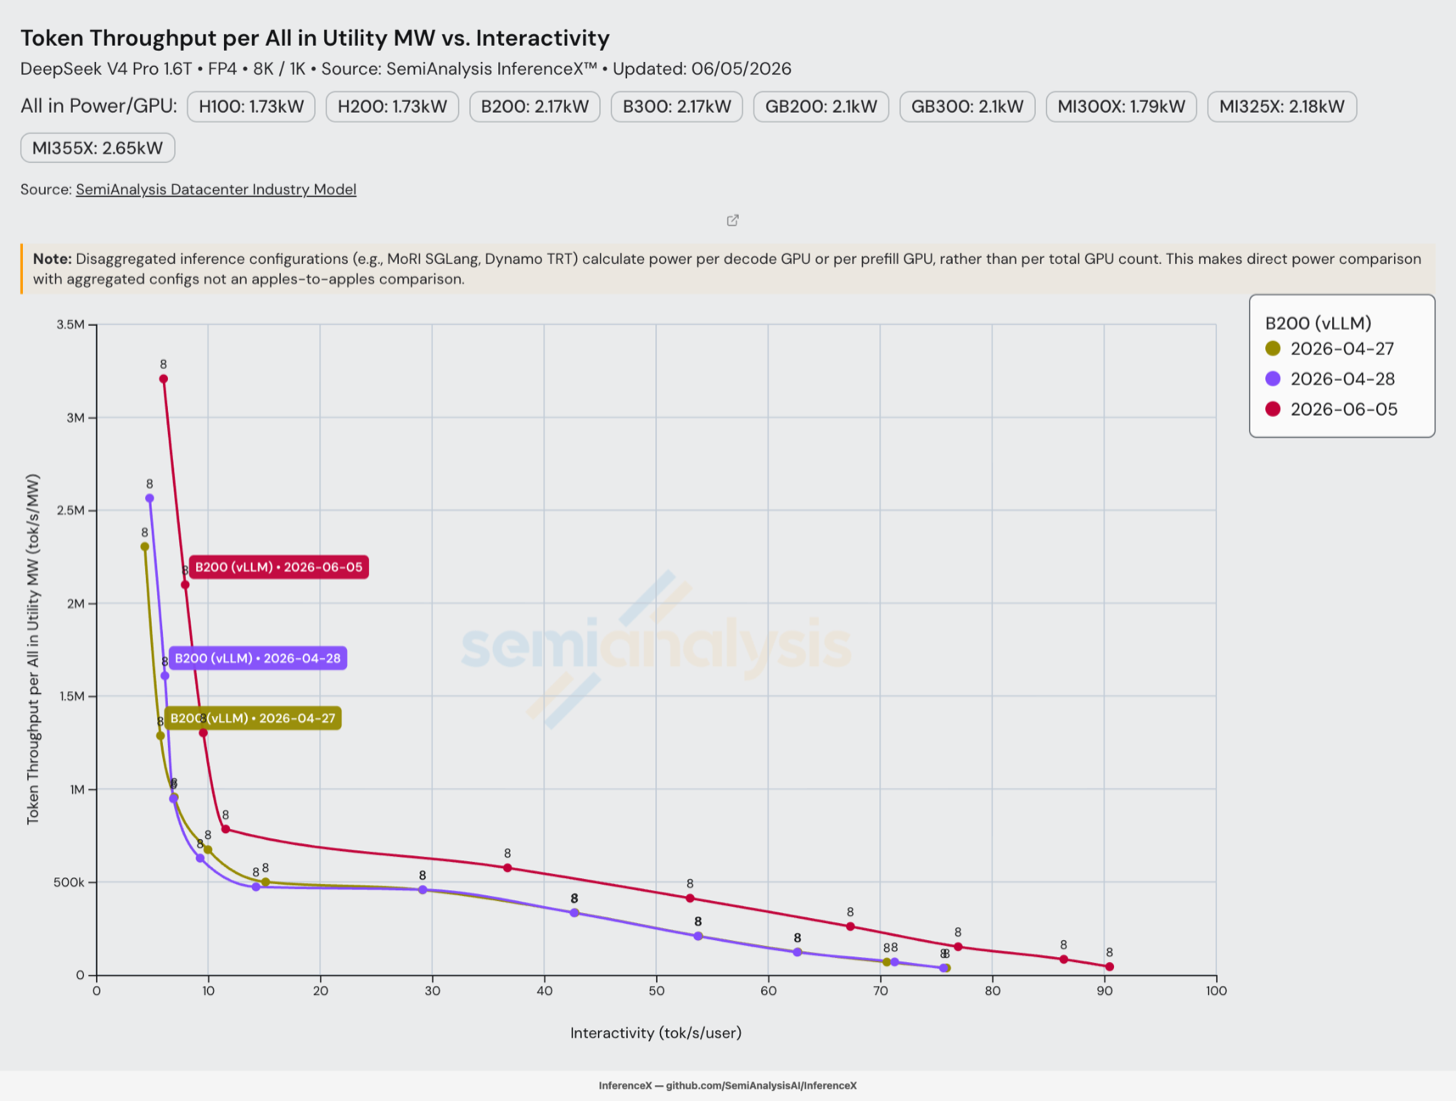This screenshot has height=1101, width=1456.
Task: Click the 30 x-axis tick label
Action: pos(432,991)
